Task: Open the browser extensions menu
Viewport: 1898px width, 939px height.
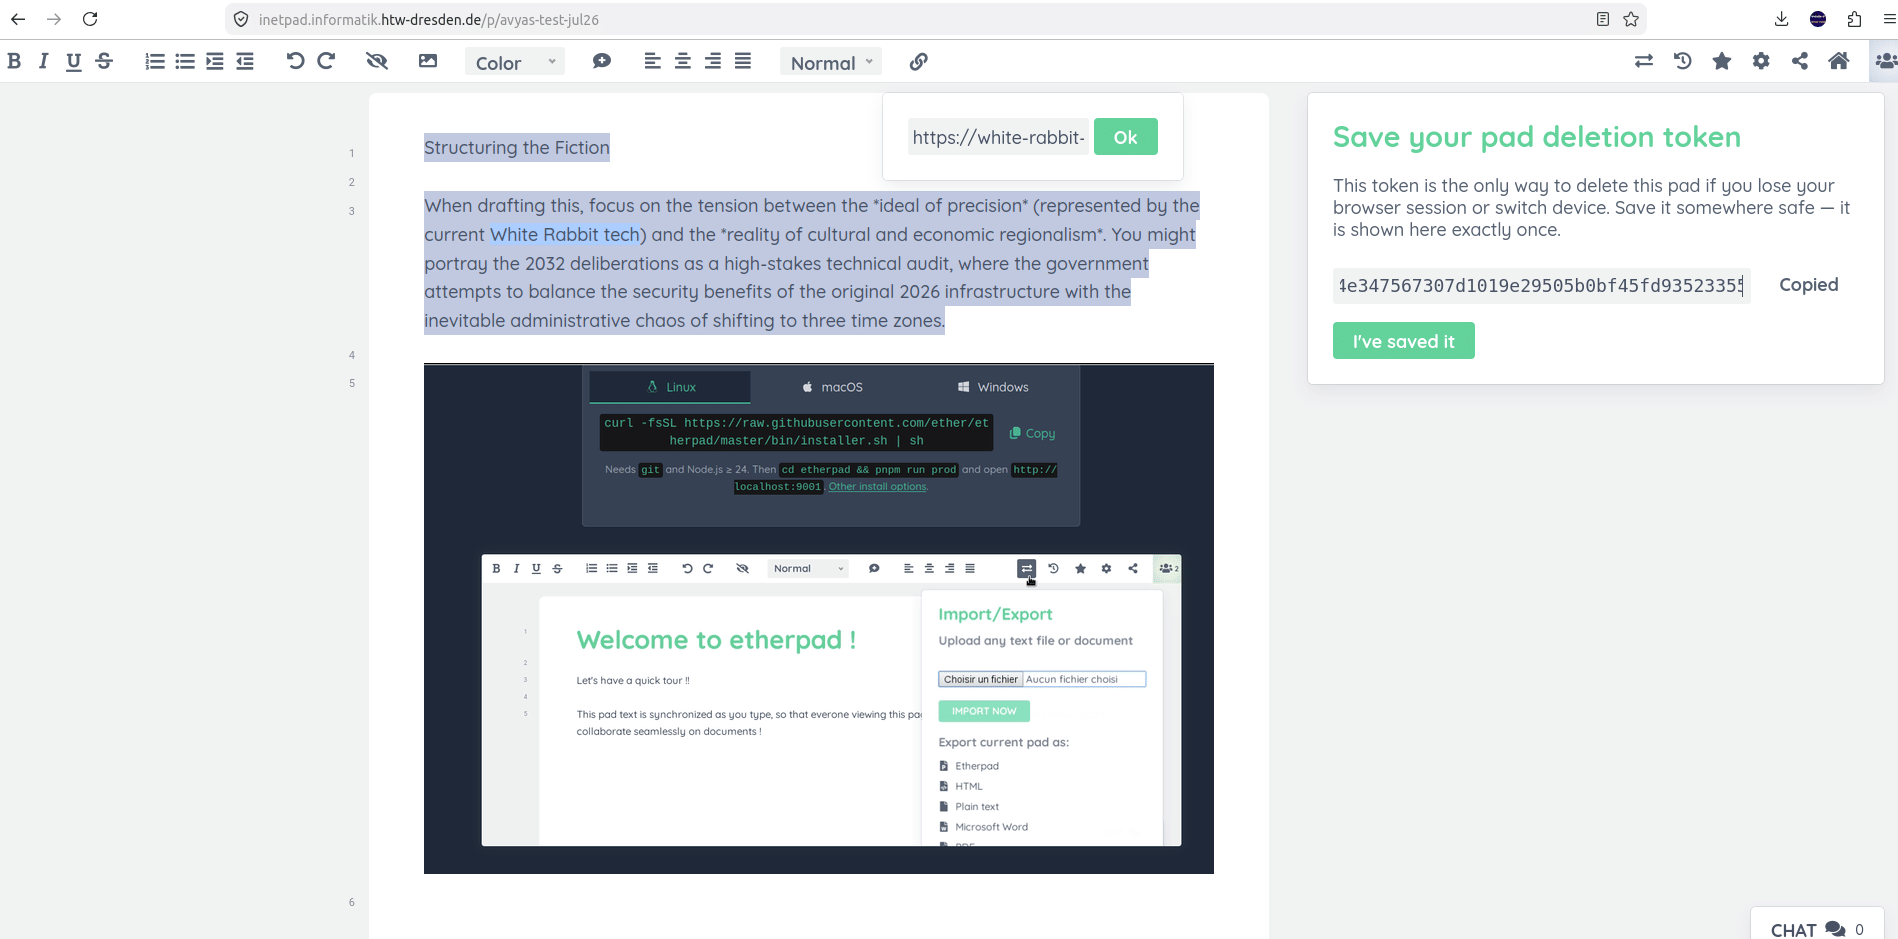Action: [1854, 19]
